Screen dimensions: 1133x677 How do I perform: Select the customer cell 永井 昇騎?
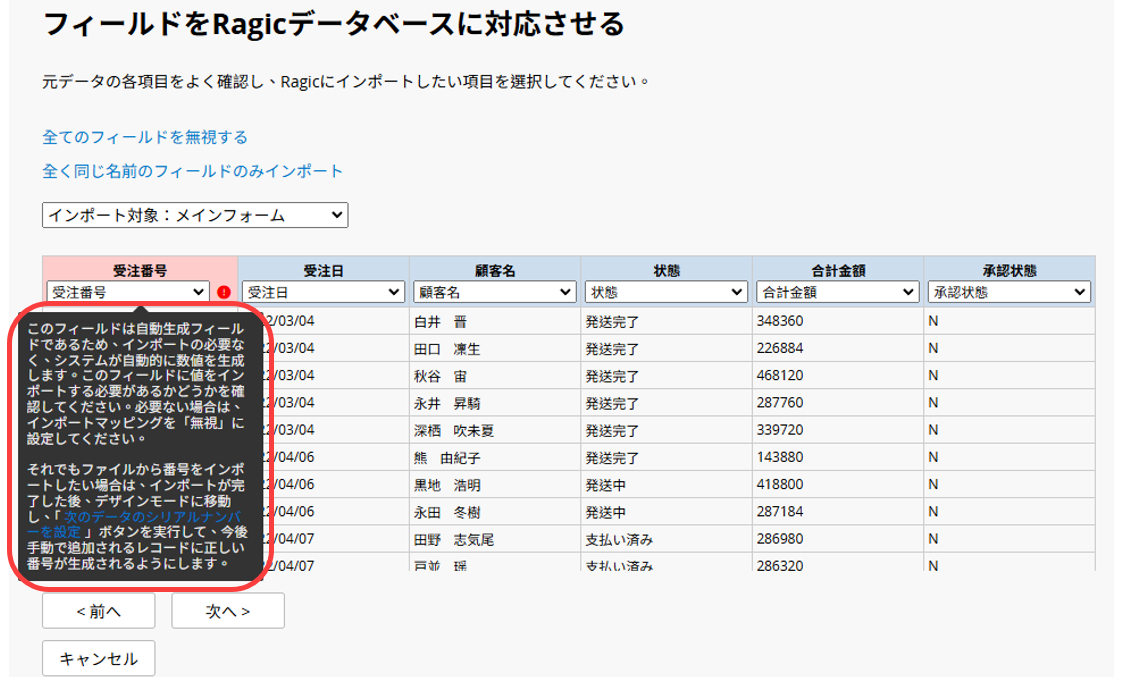495,403
